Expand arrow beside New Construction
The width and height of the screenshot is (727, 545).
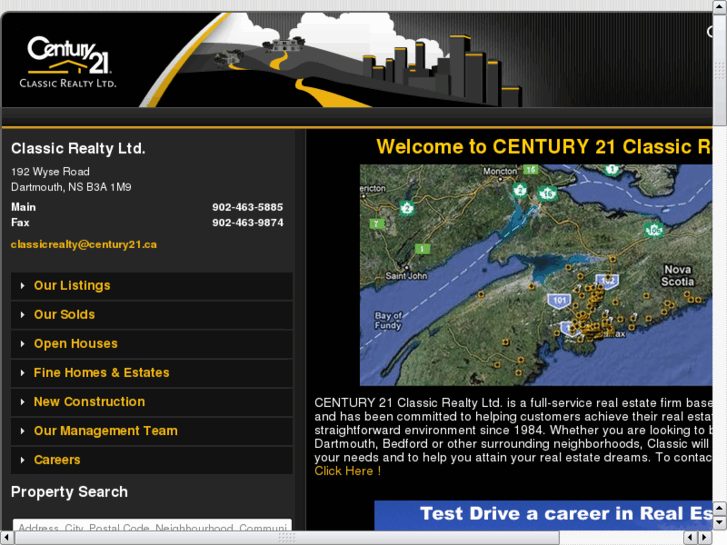coord(22,402)
